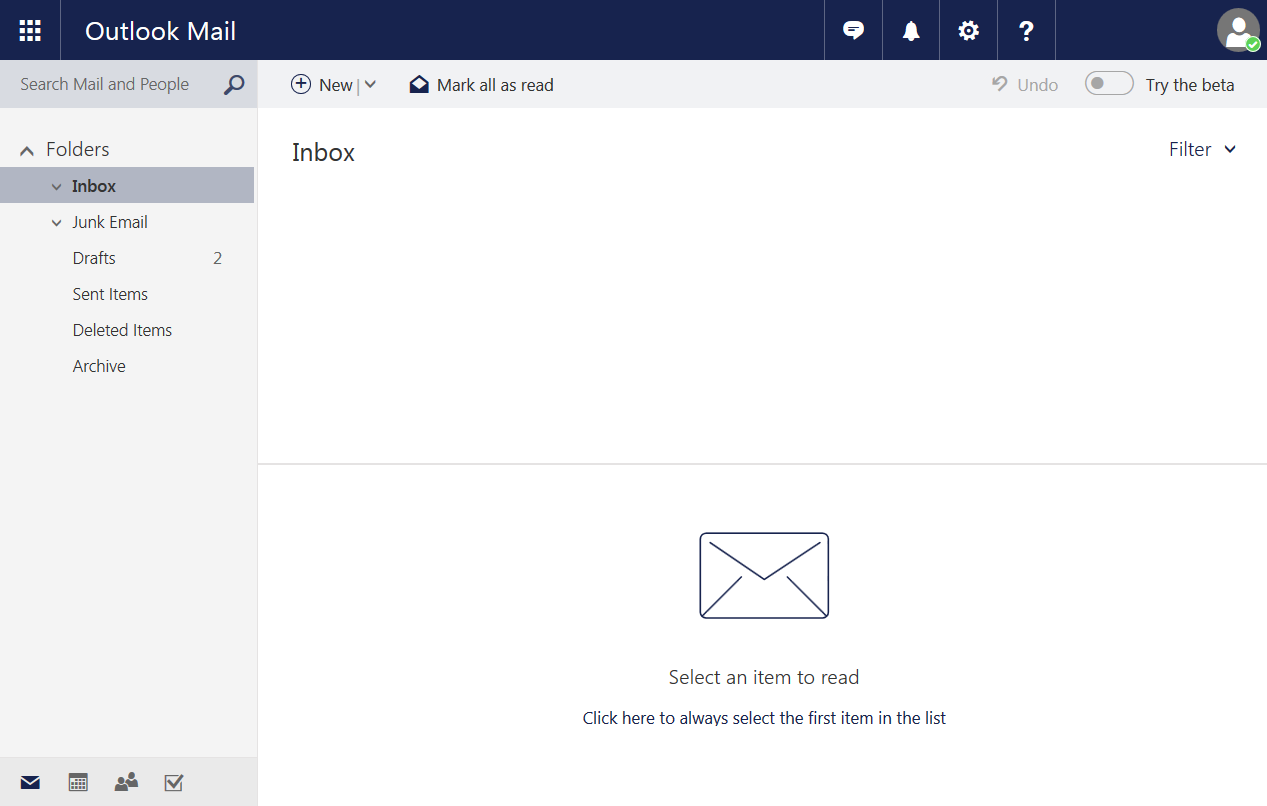Screen dimensions: 1267x806
Task: Click the search magnifier icon
Action: pos(234,85)
